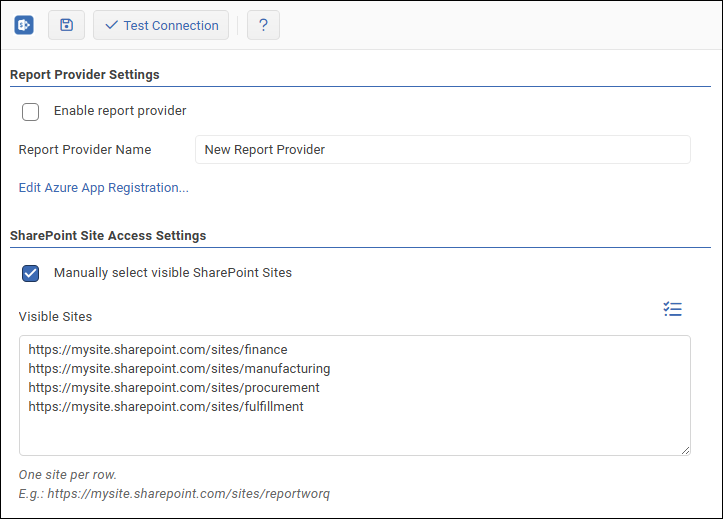
Task: Place cursor on the fulfillment site URL
Action: pyautogui.click(x=166, y=407)
